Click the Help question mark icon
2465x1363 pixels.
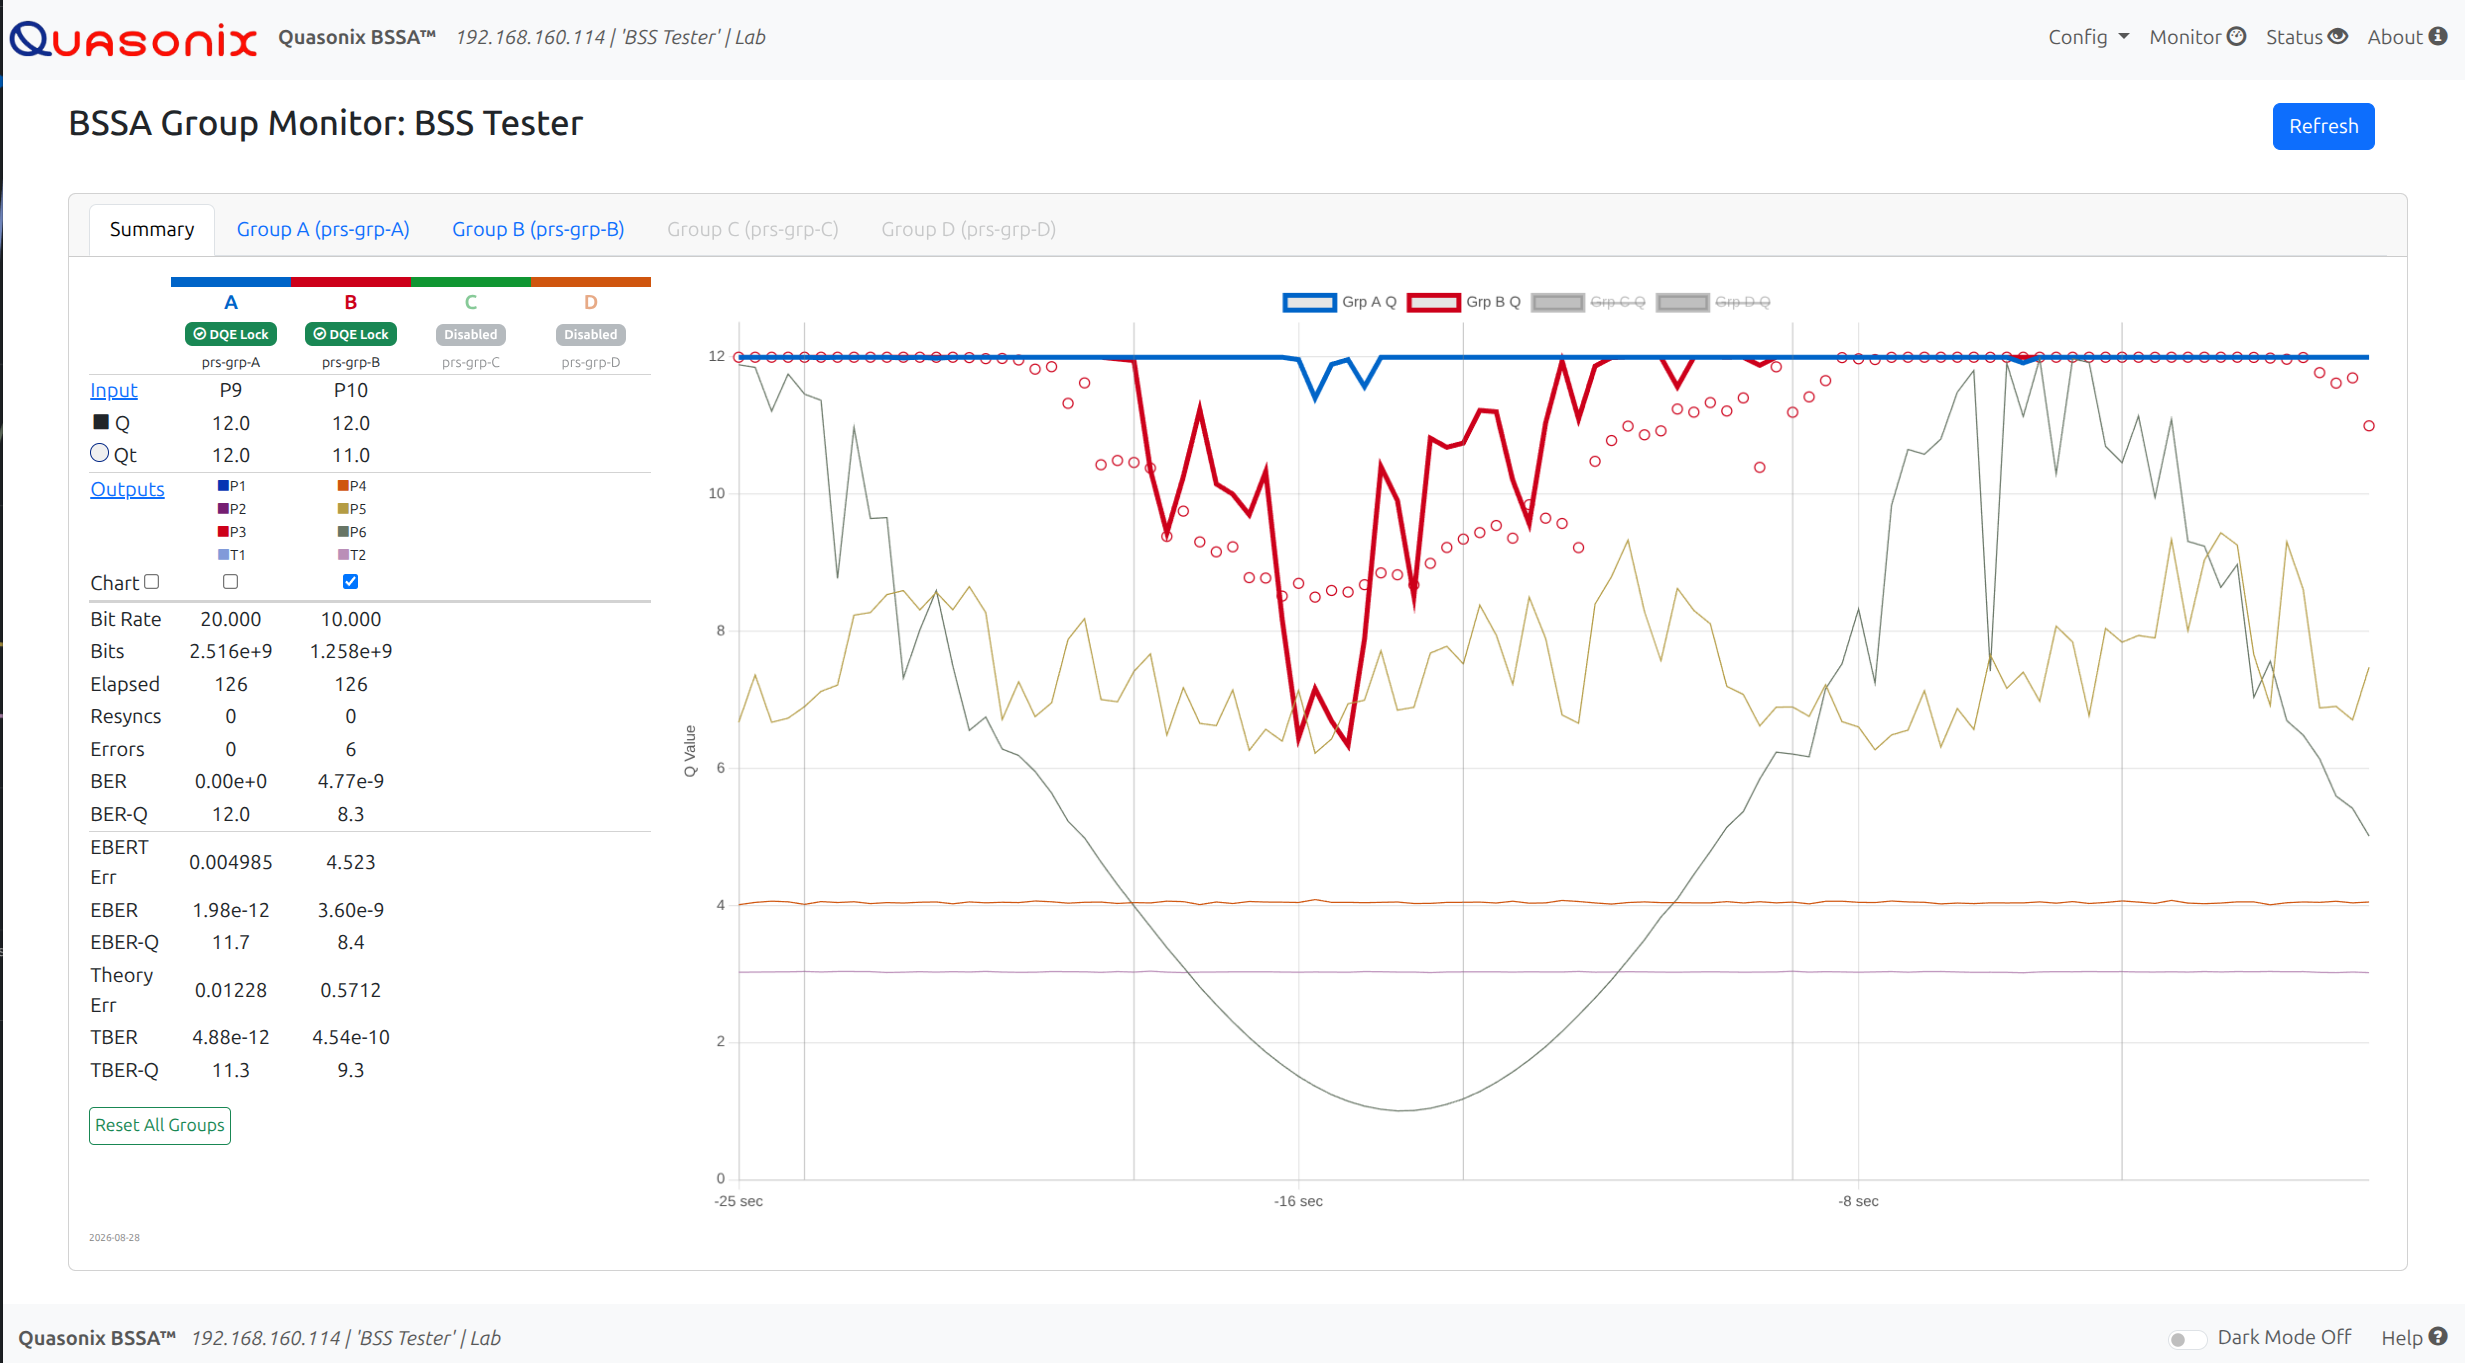point(2438,1337)
